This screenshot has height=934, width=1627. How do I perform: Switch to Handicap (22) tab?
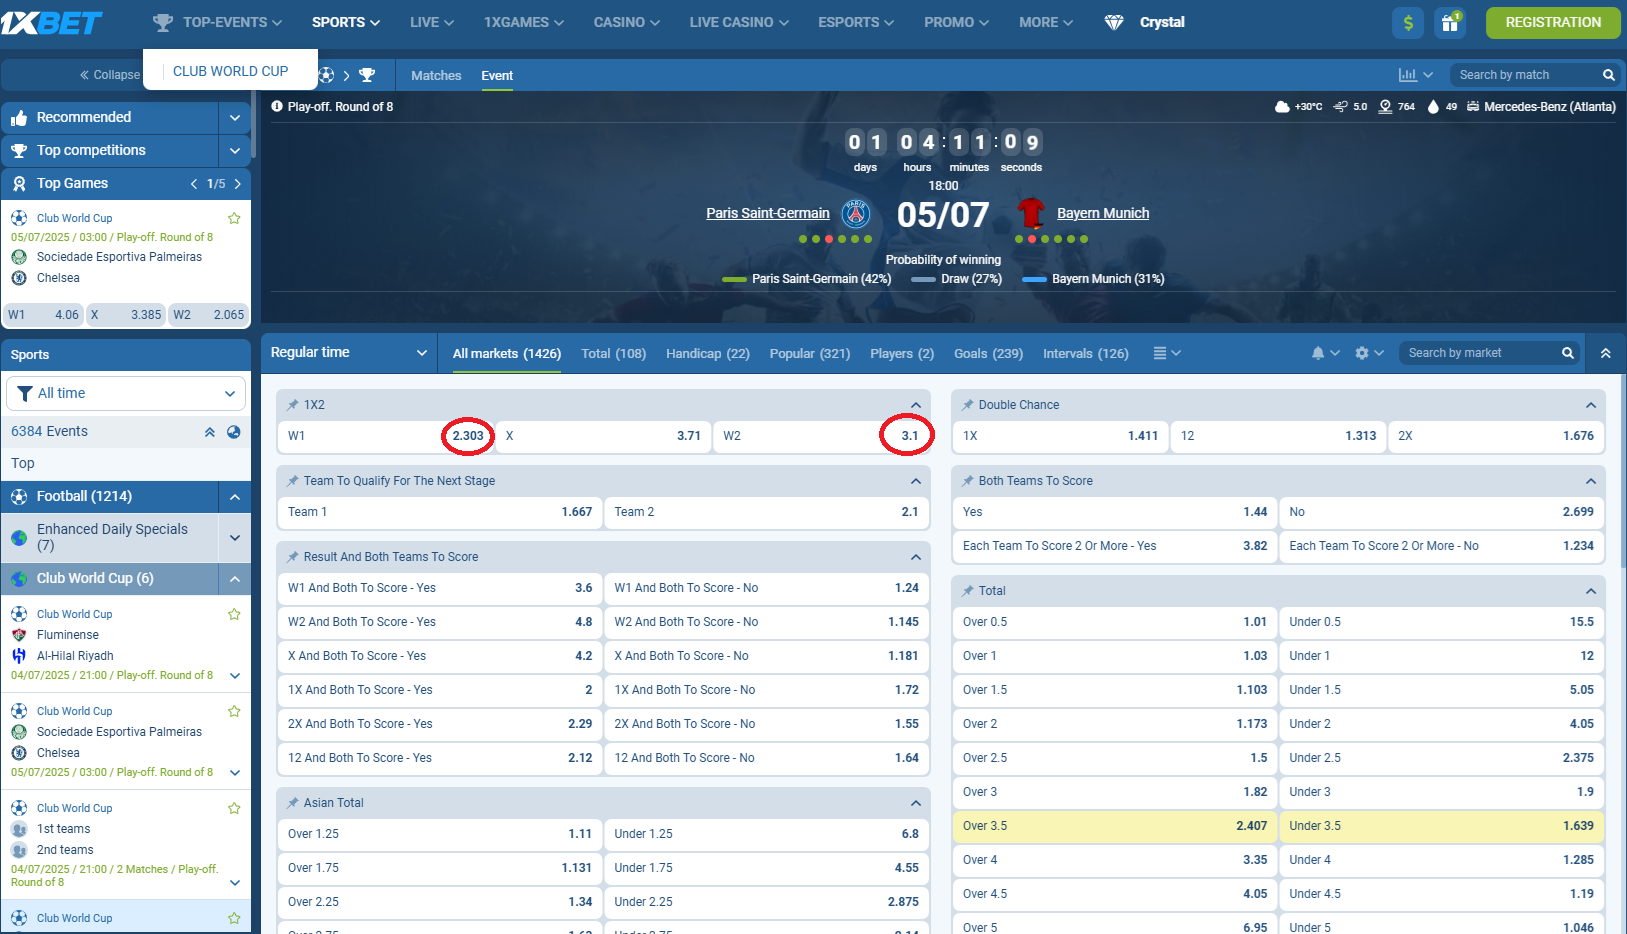coord(708,353)
